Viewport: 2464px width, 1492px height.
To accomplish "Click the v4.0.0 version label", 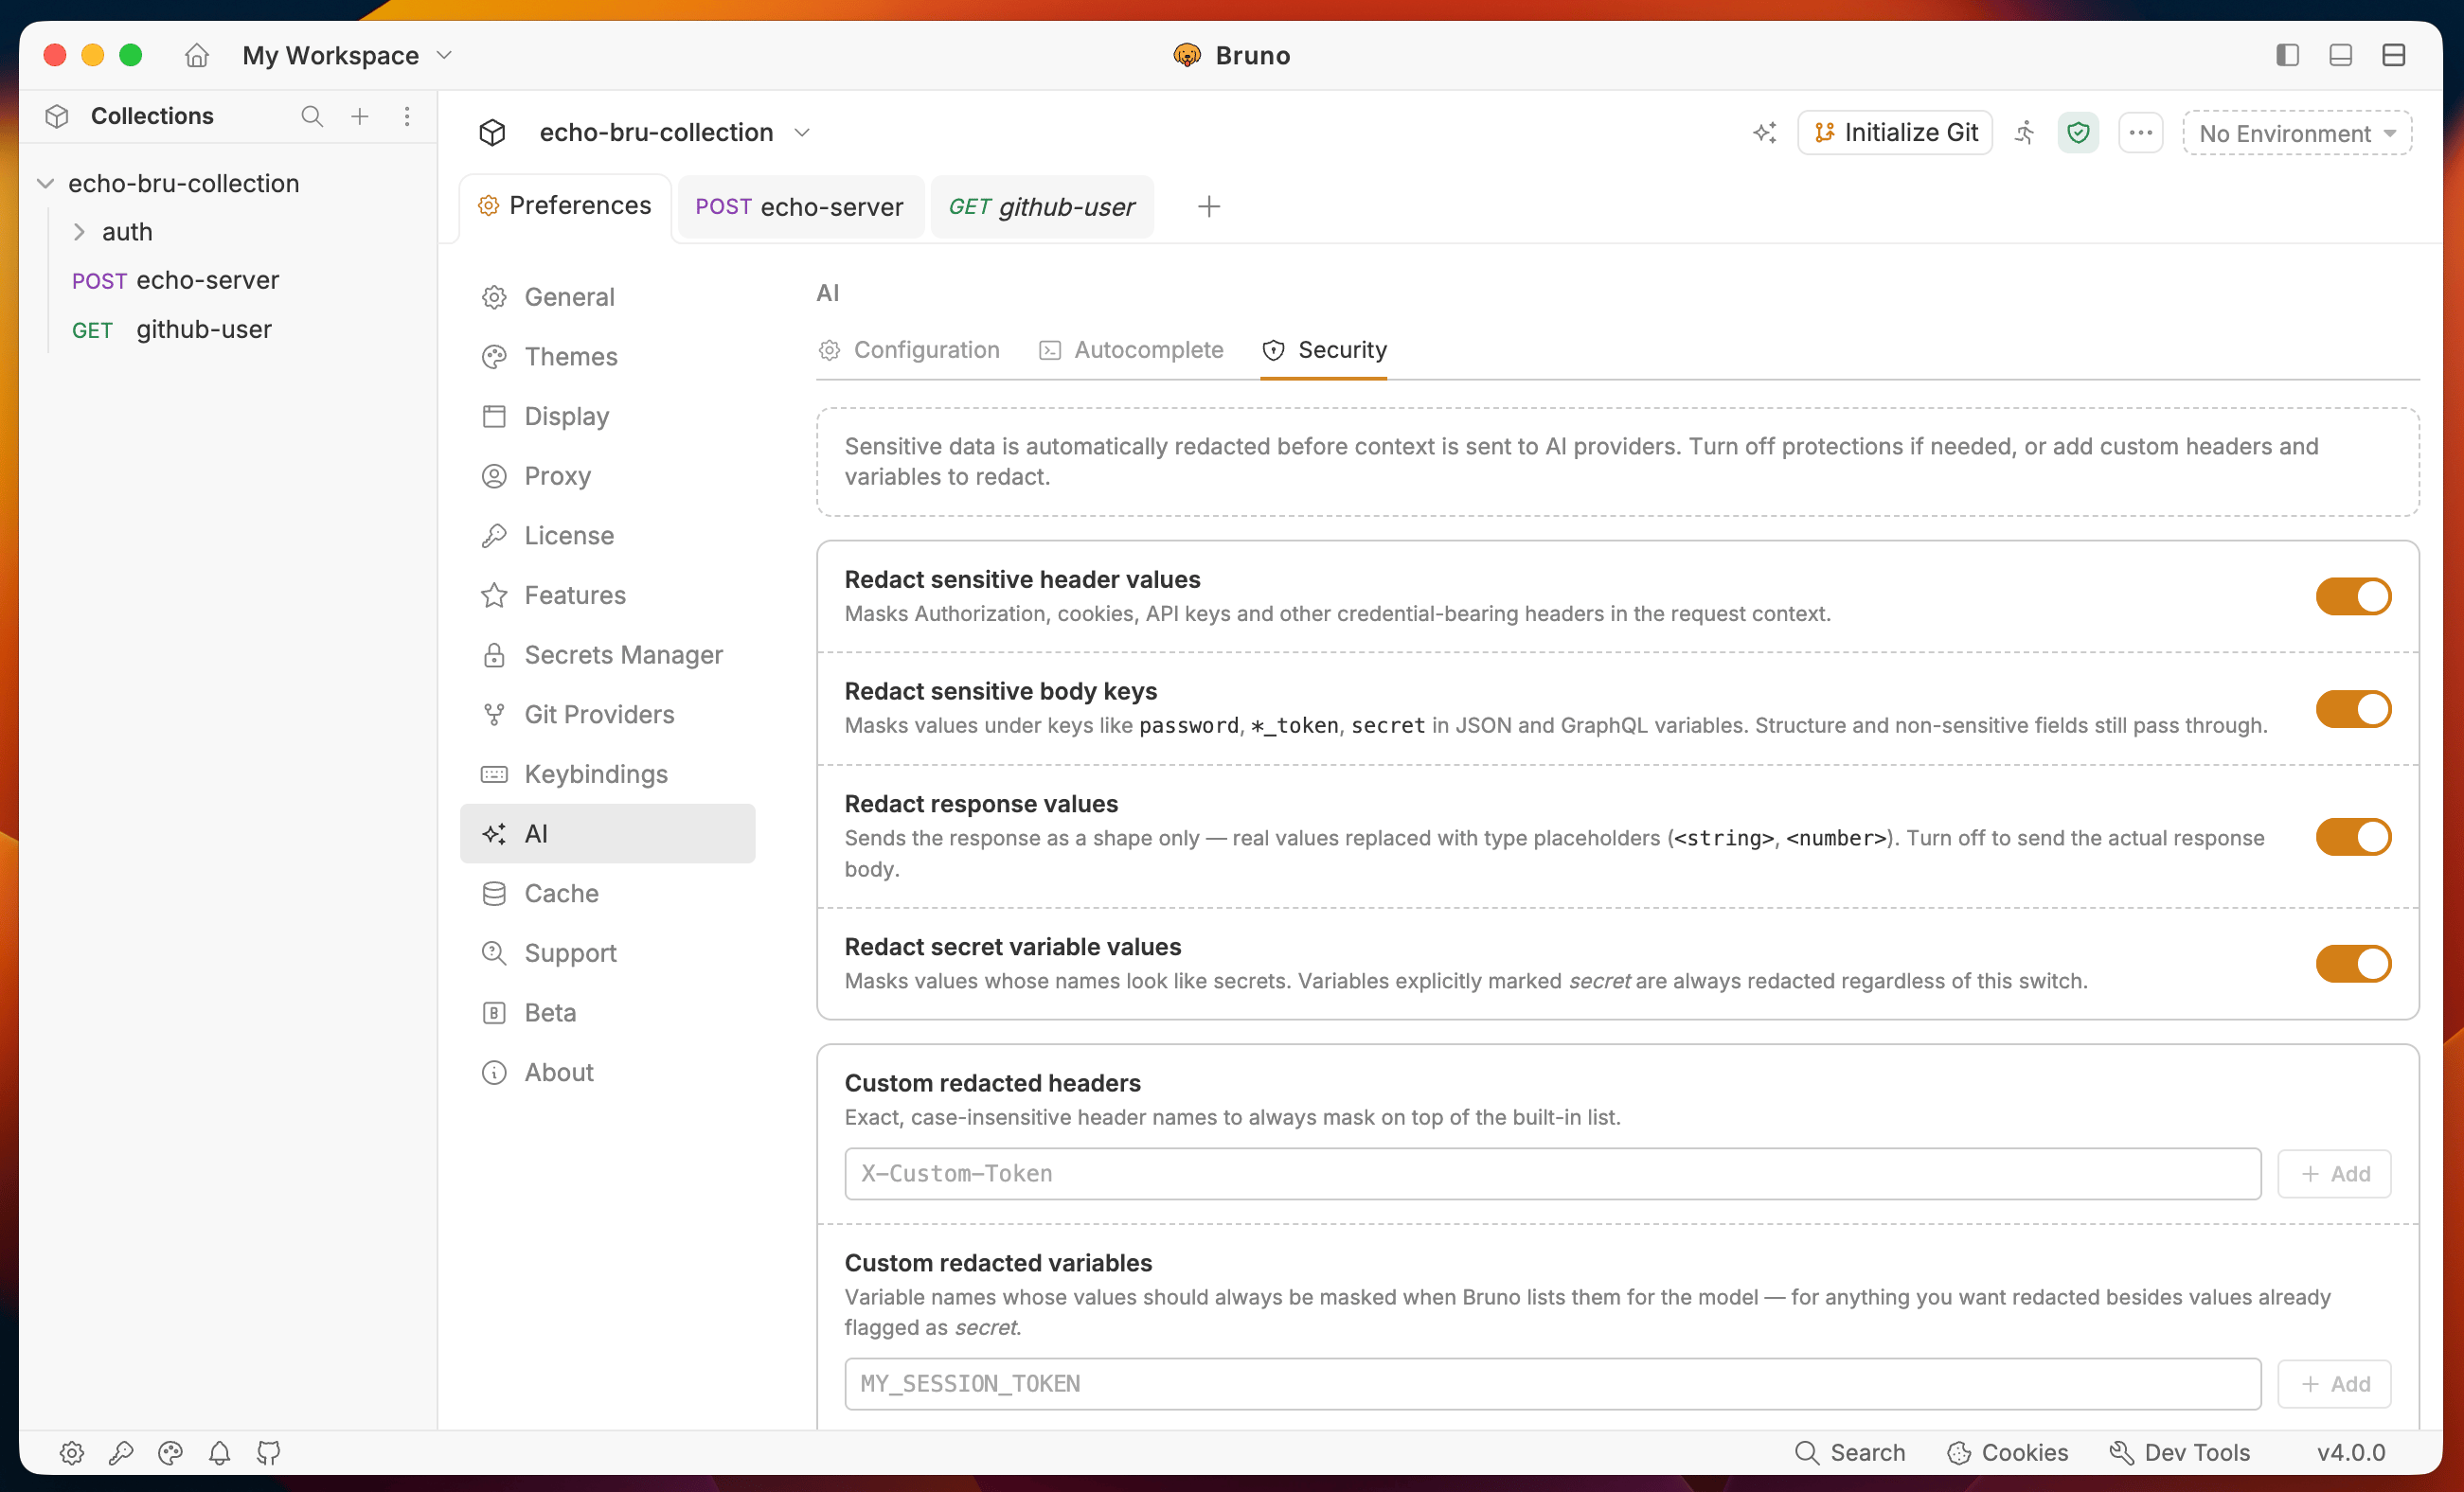I will (x=2351, y=1452).
